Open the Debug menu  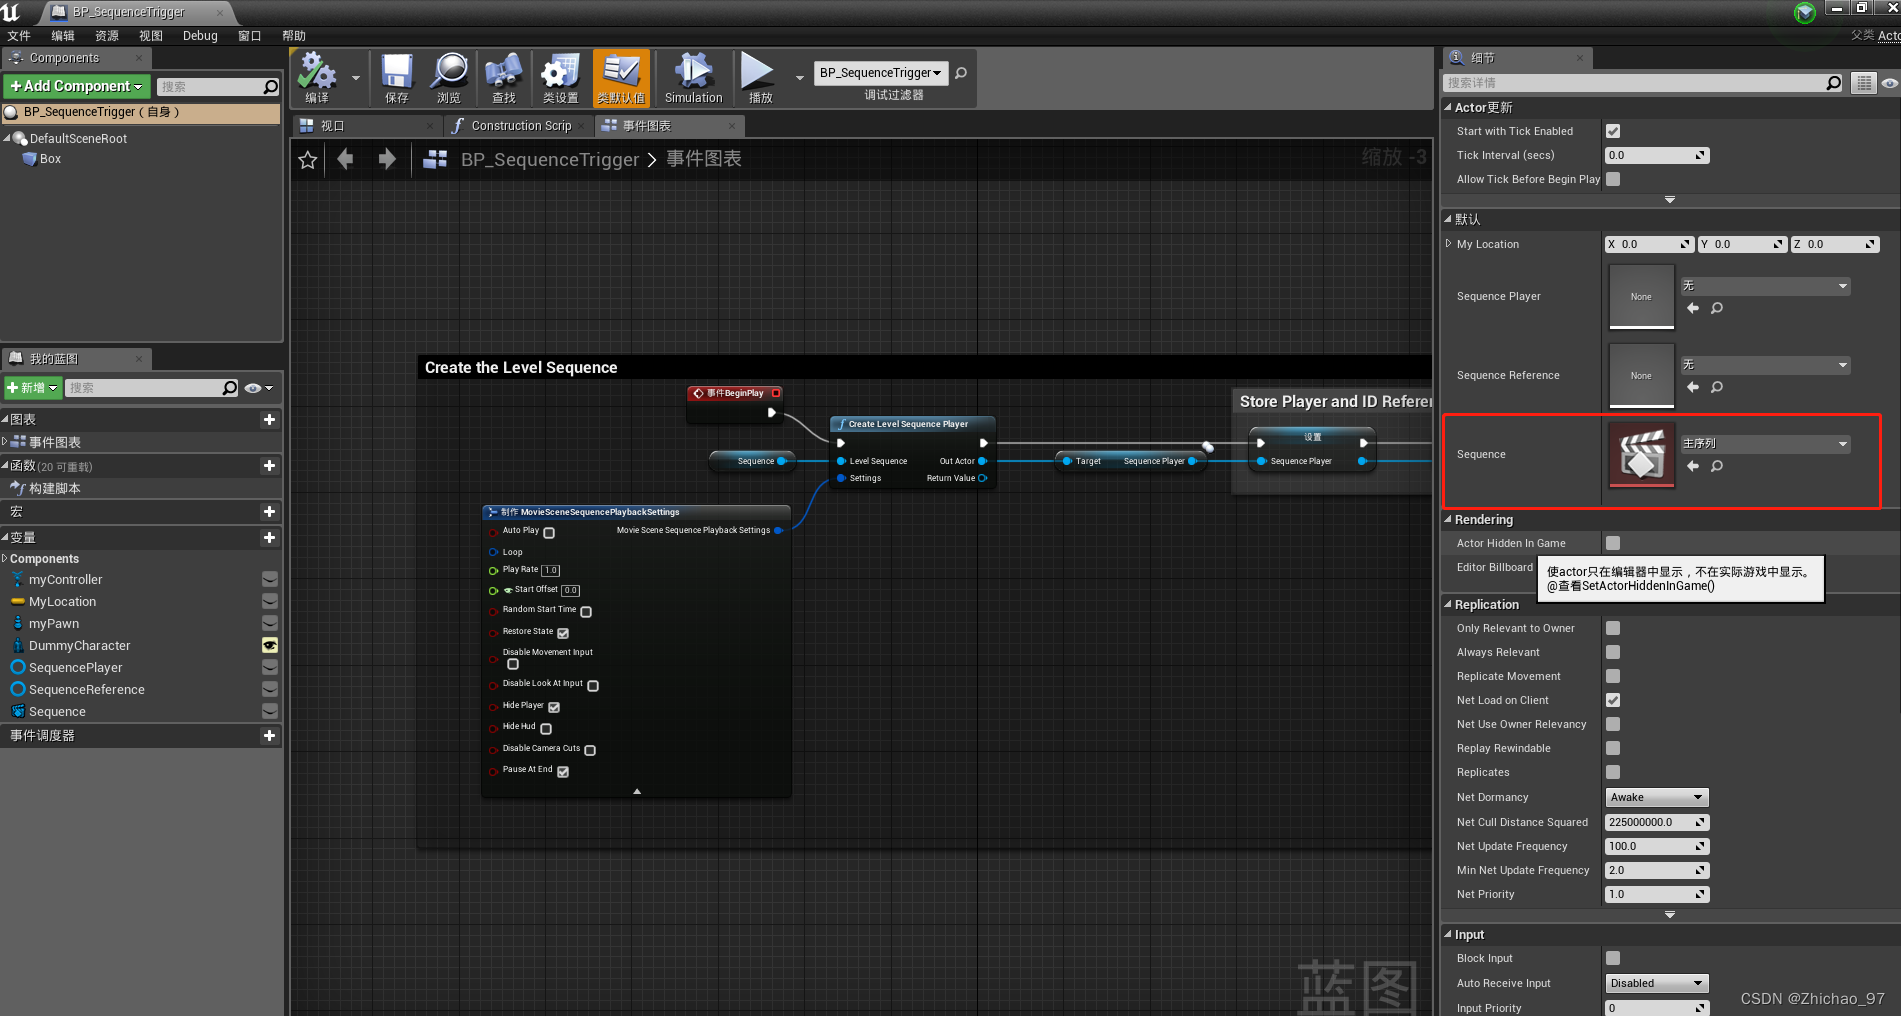point(199,35)
